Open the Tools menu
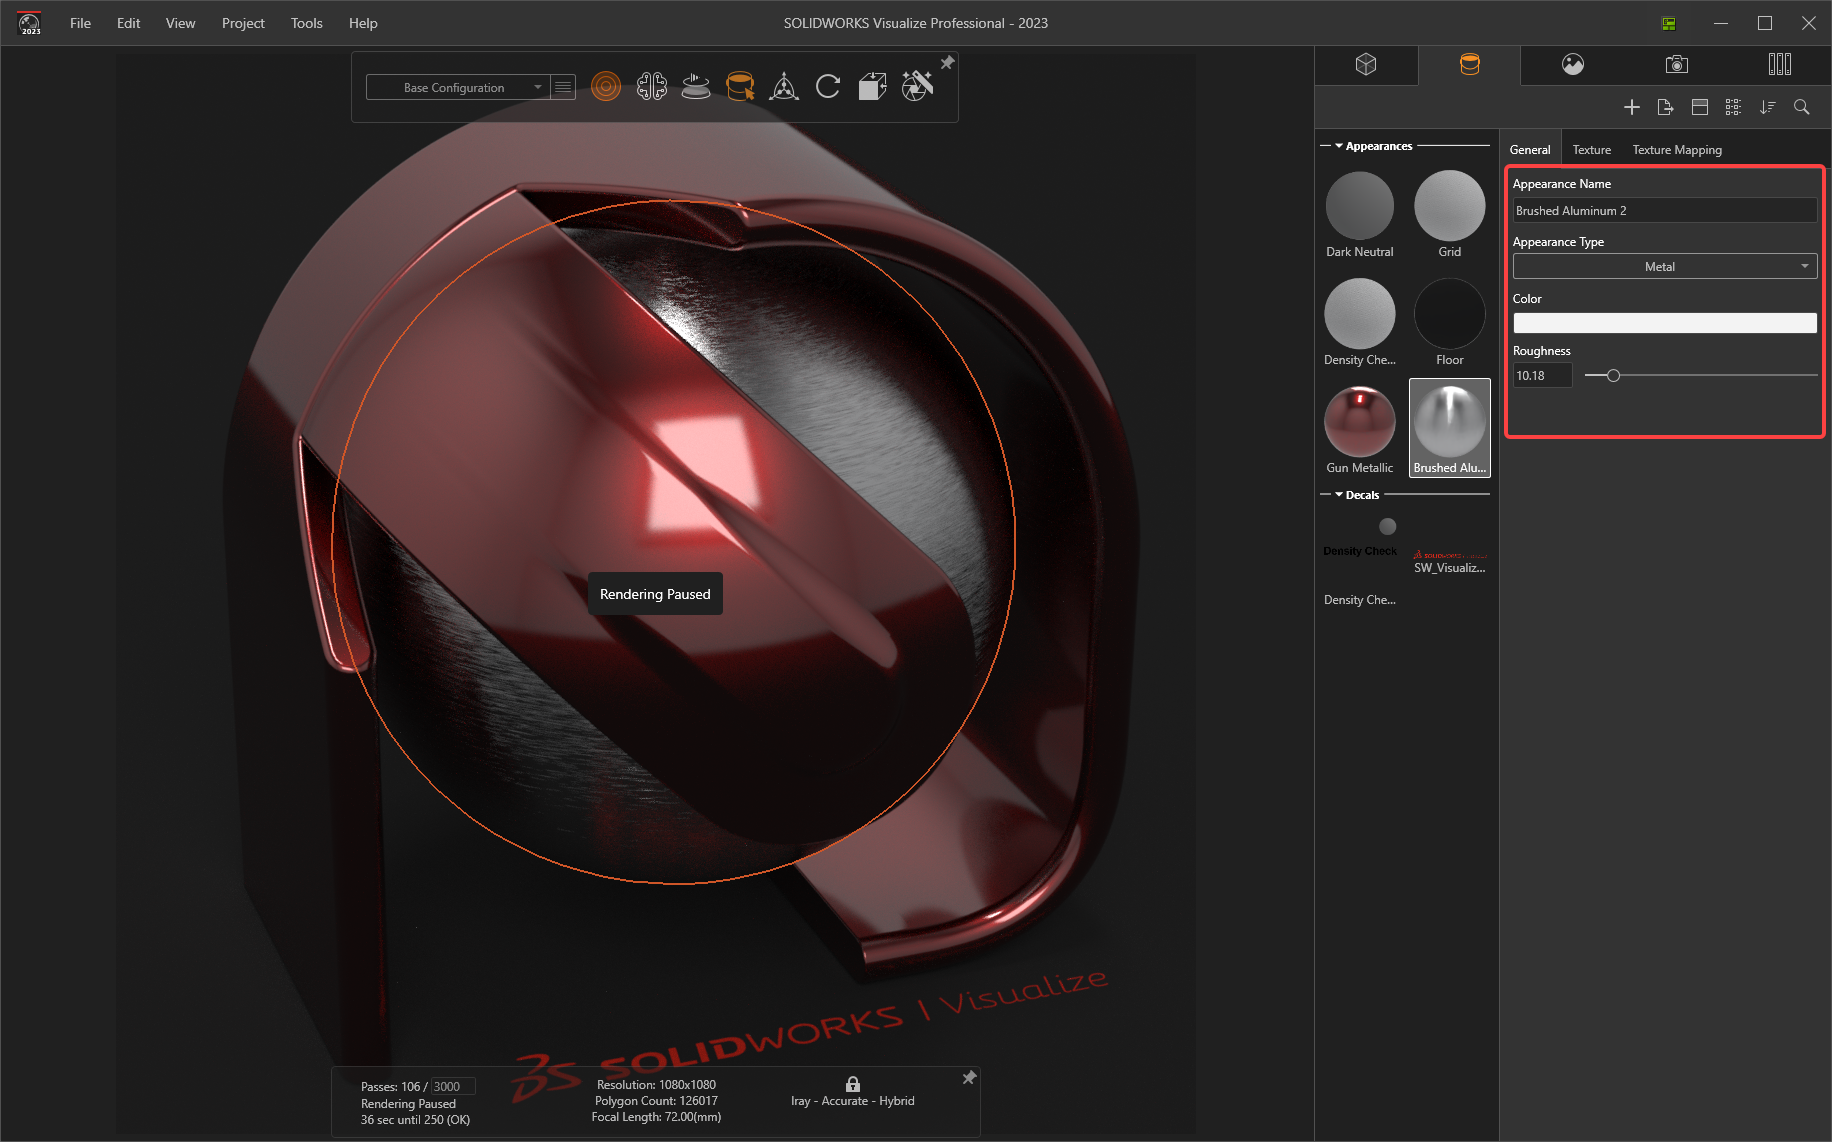This screenshot has width=1832, height=1142. click(x=306, y=23)
